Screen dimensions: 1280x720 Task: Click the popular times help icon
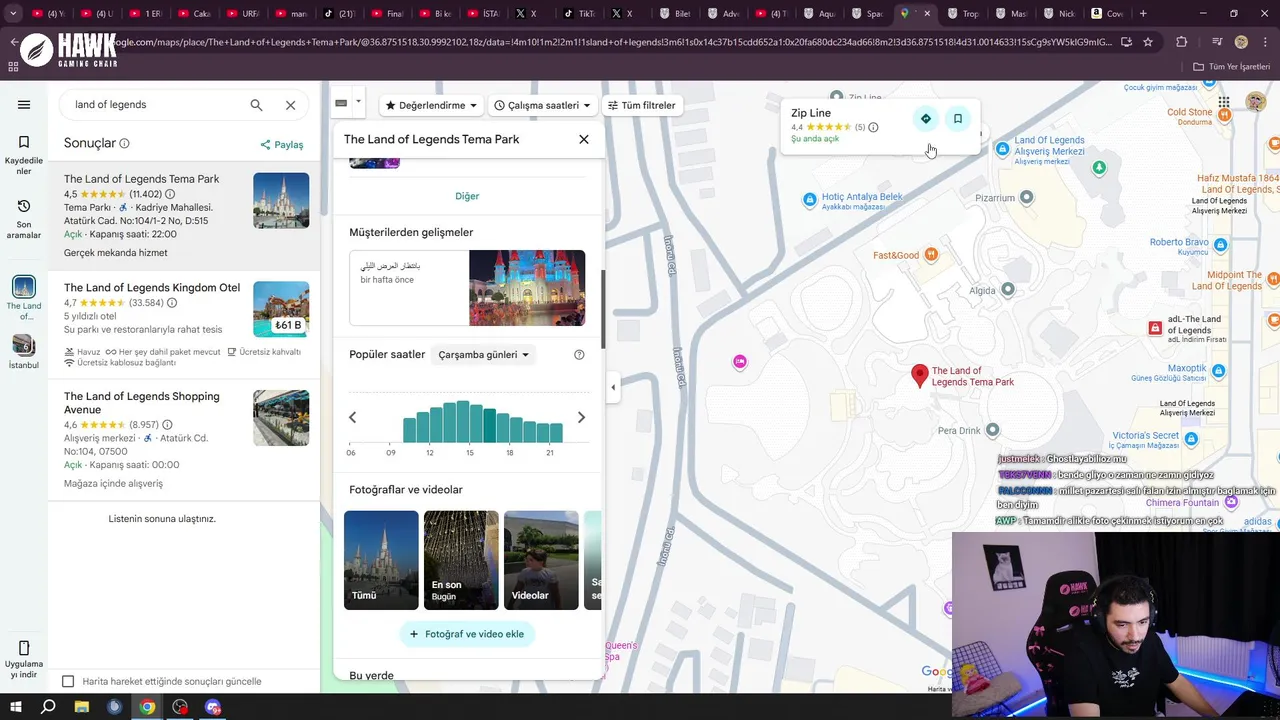tap(579, 355)
